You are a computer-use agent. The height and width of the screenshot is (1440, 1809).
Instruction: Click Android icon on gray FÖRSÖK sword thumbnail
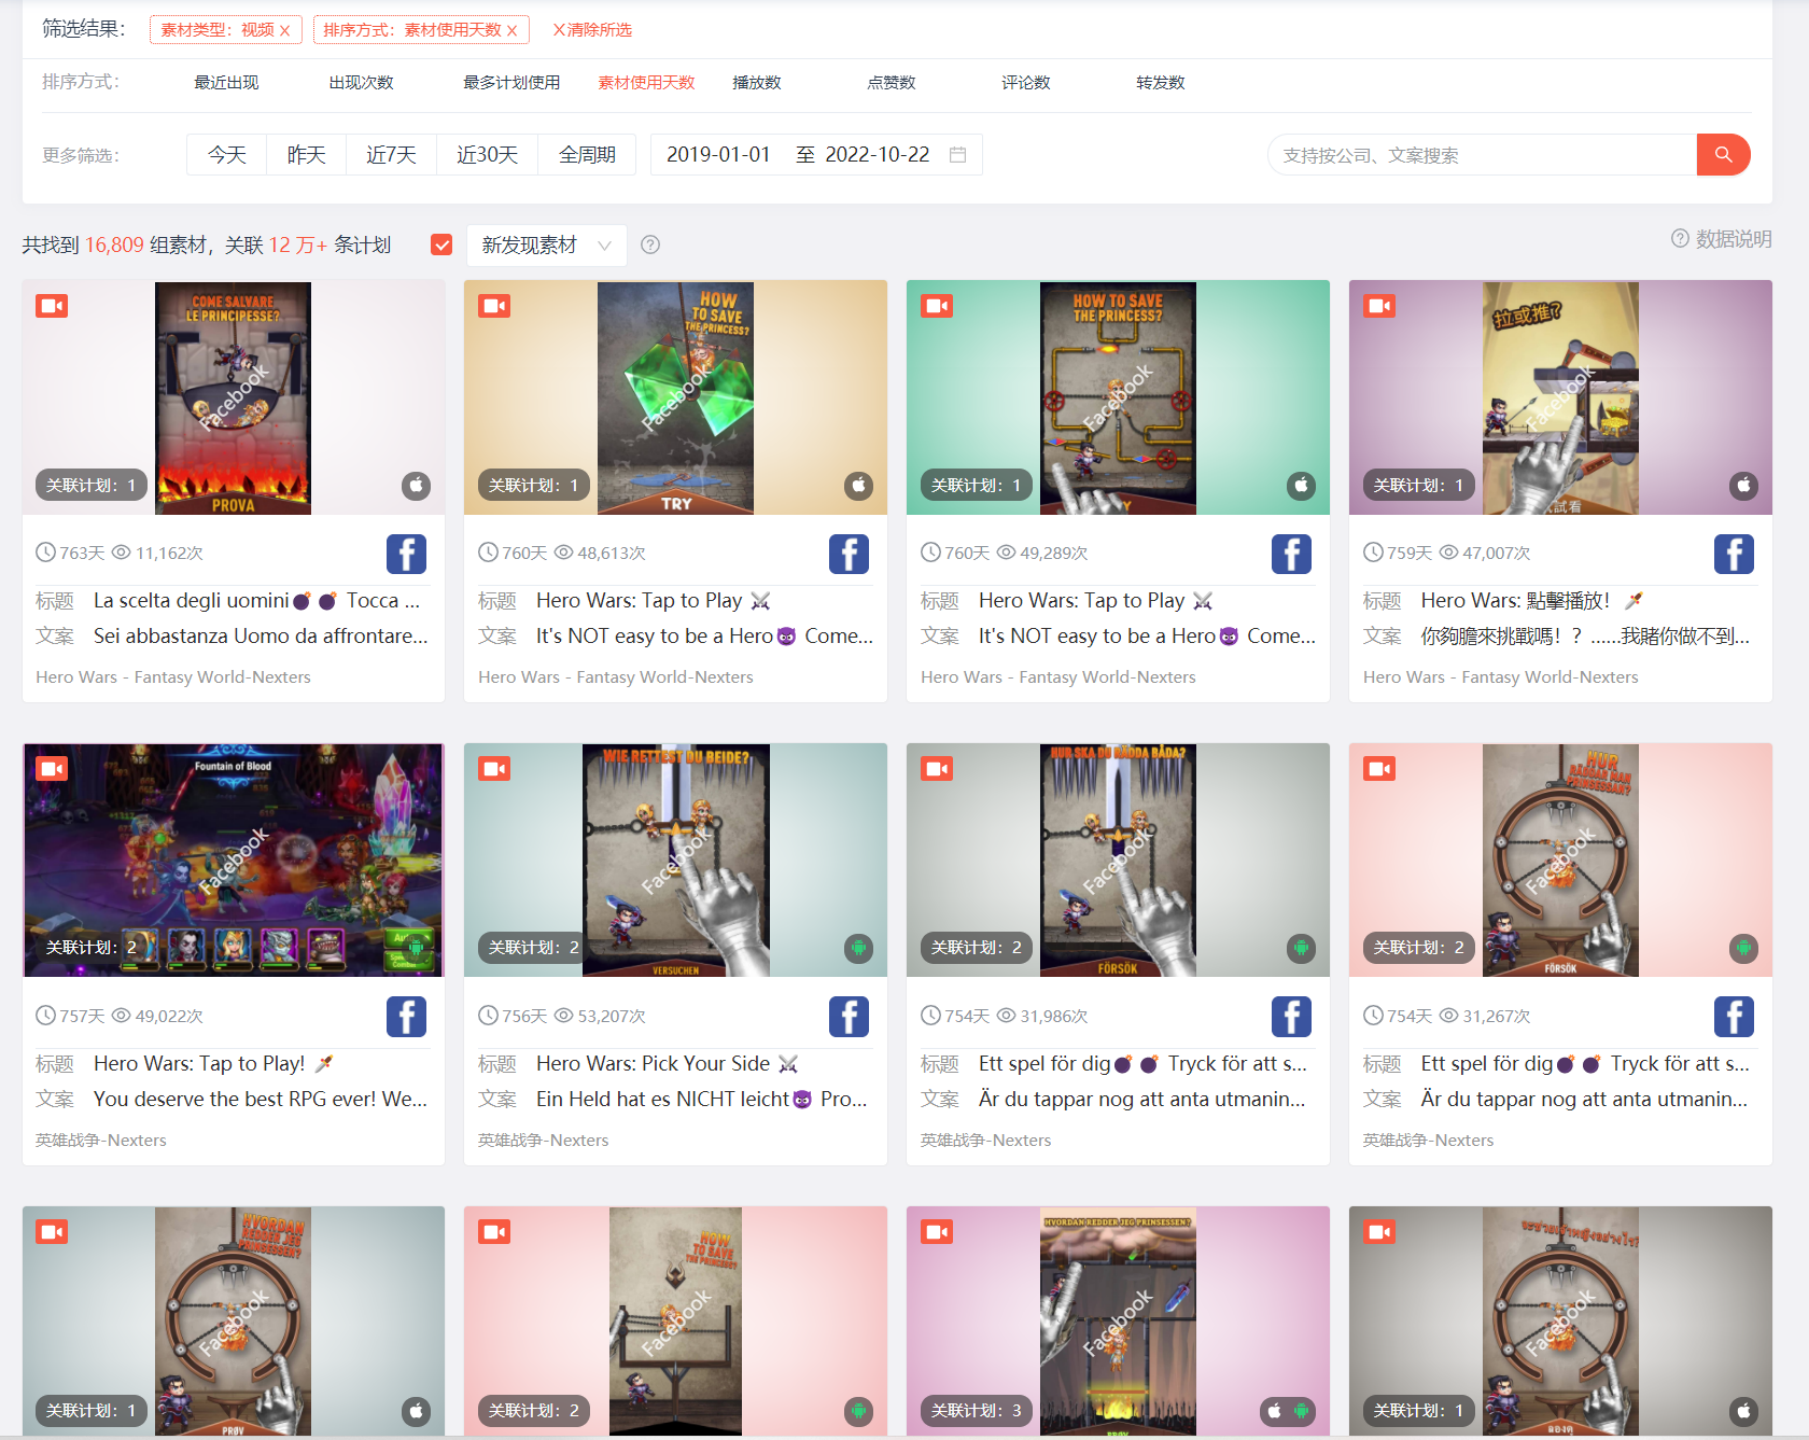coord(1301,948)
